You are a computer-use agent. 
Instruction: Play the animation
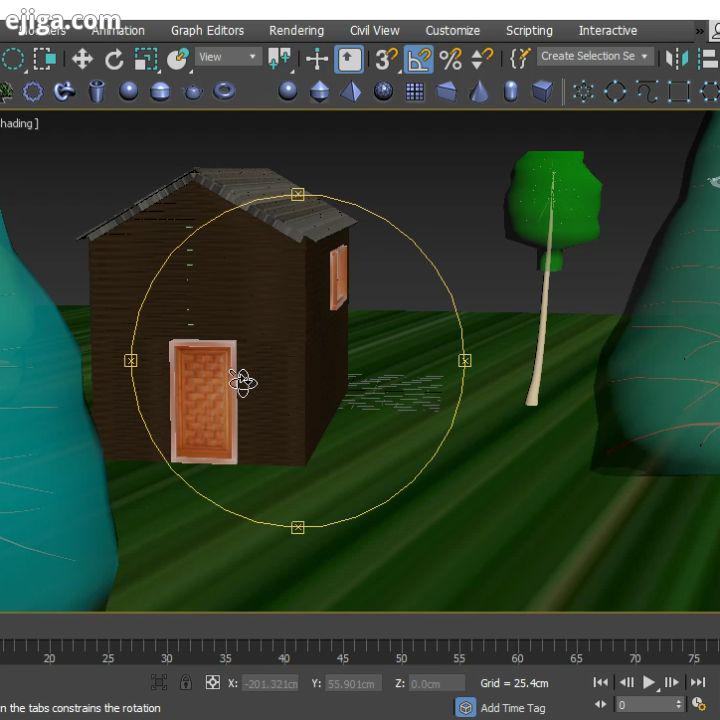(648, 682)
